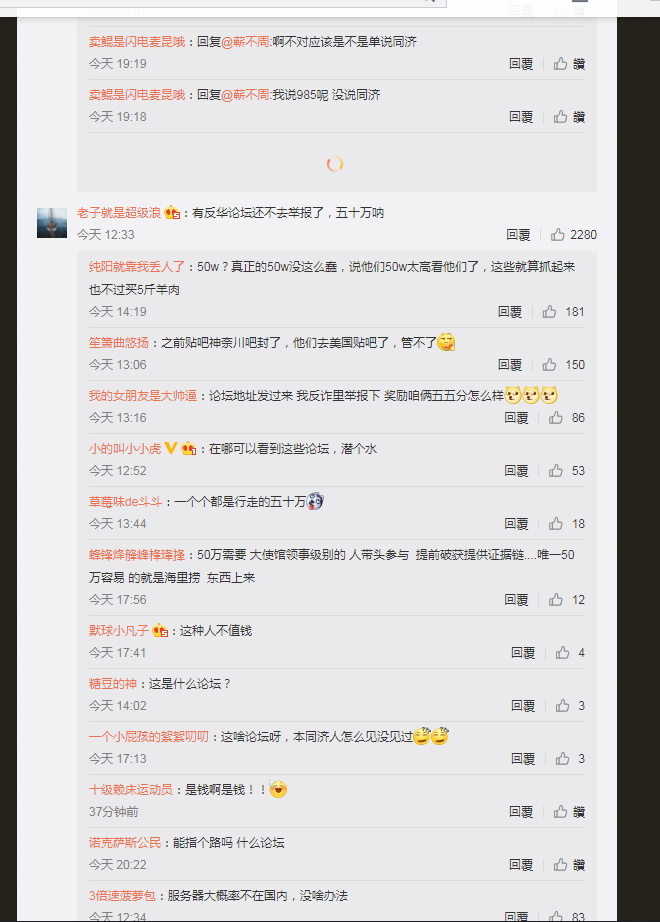
Task: Like the 12:52 reply with 53 likes
Action: pos(567,470)
